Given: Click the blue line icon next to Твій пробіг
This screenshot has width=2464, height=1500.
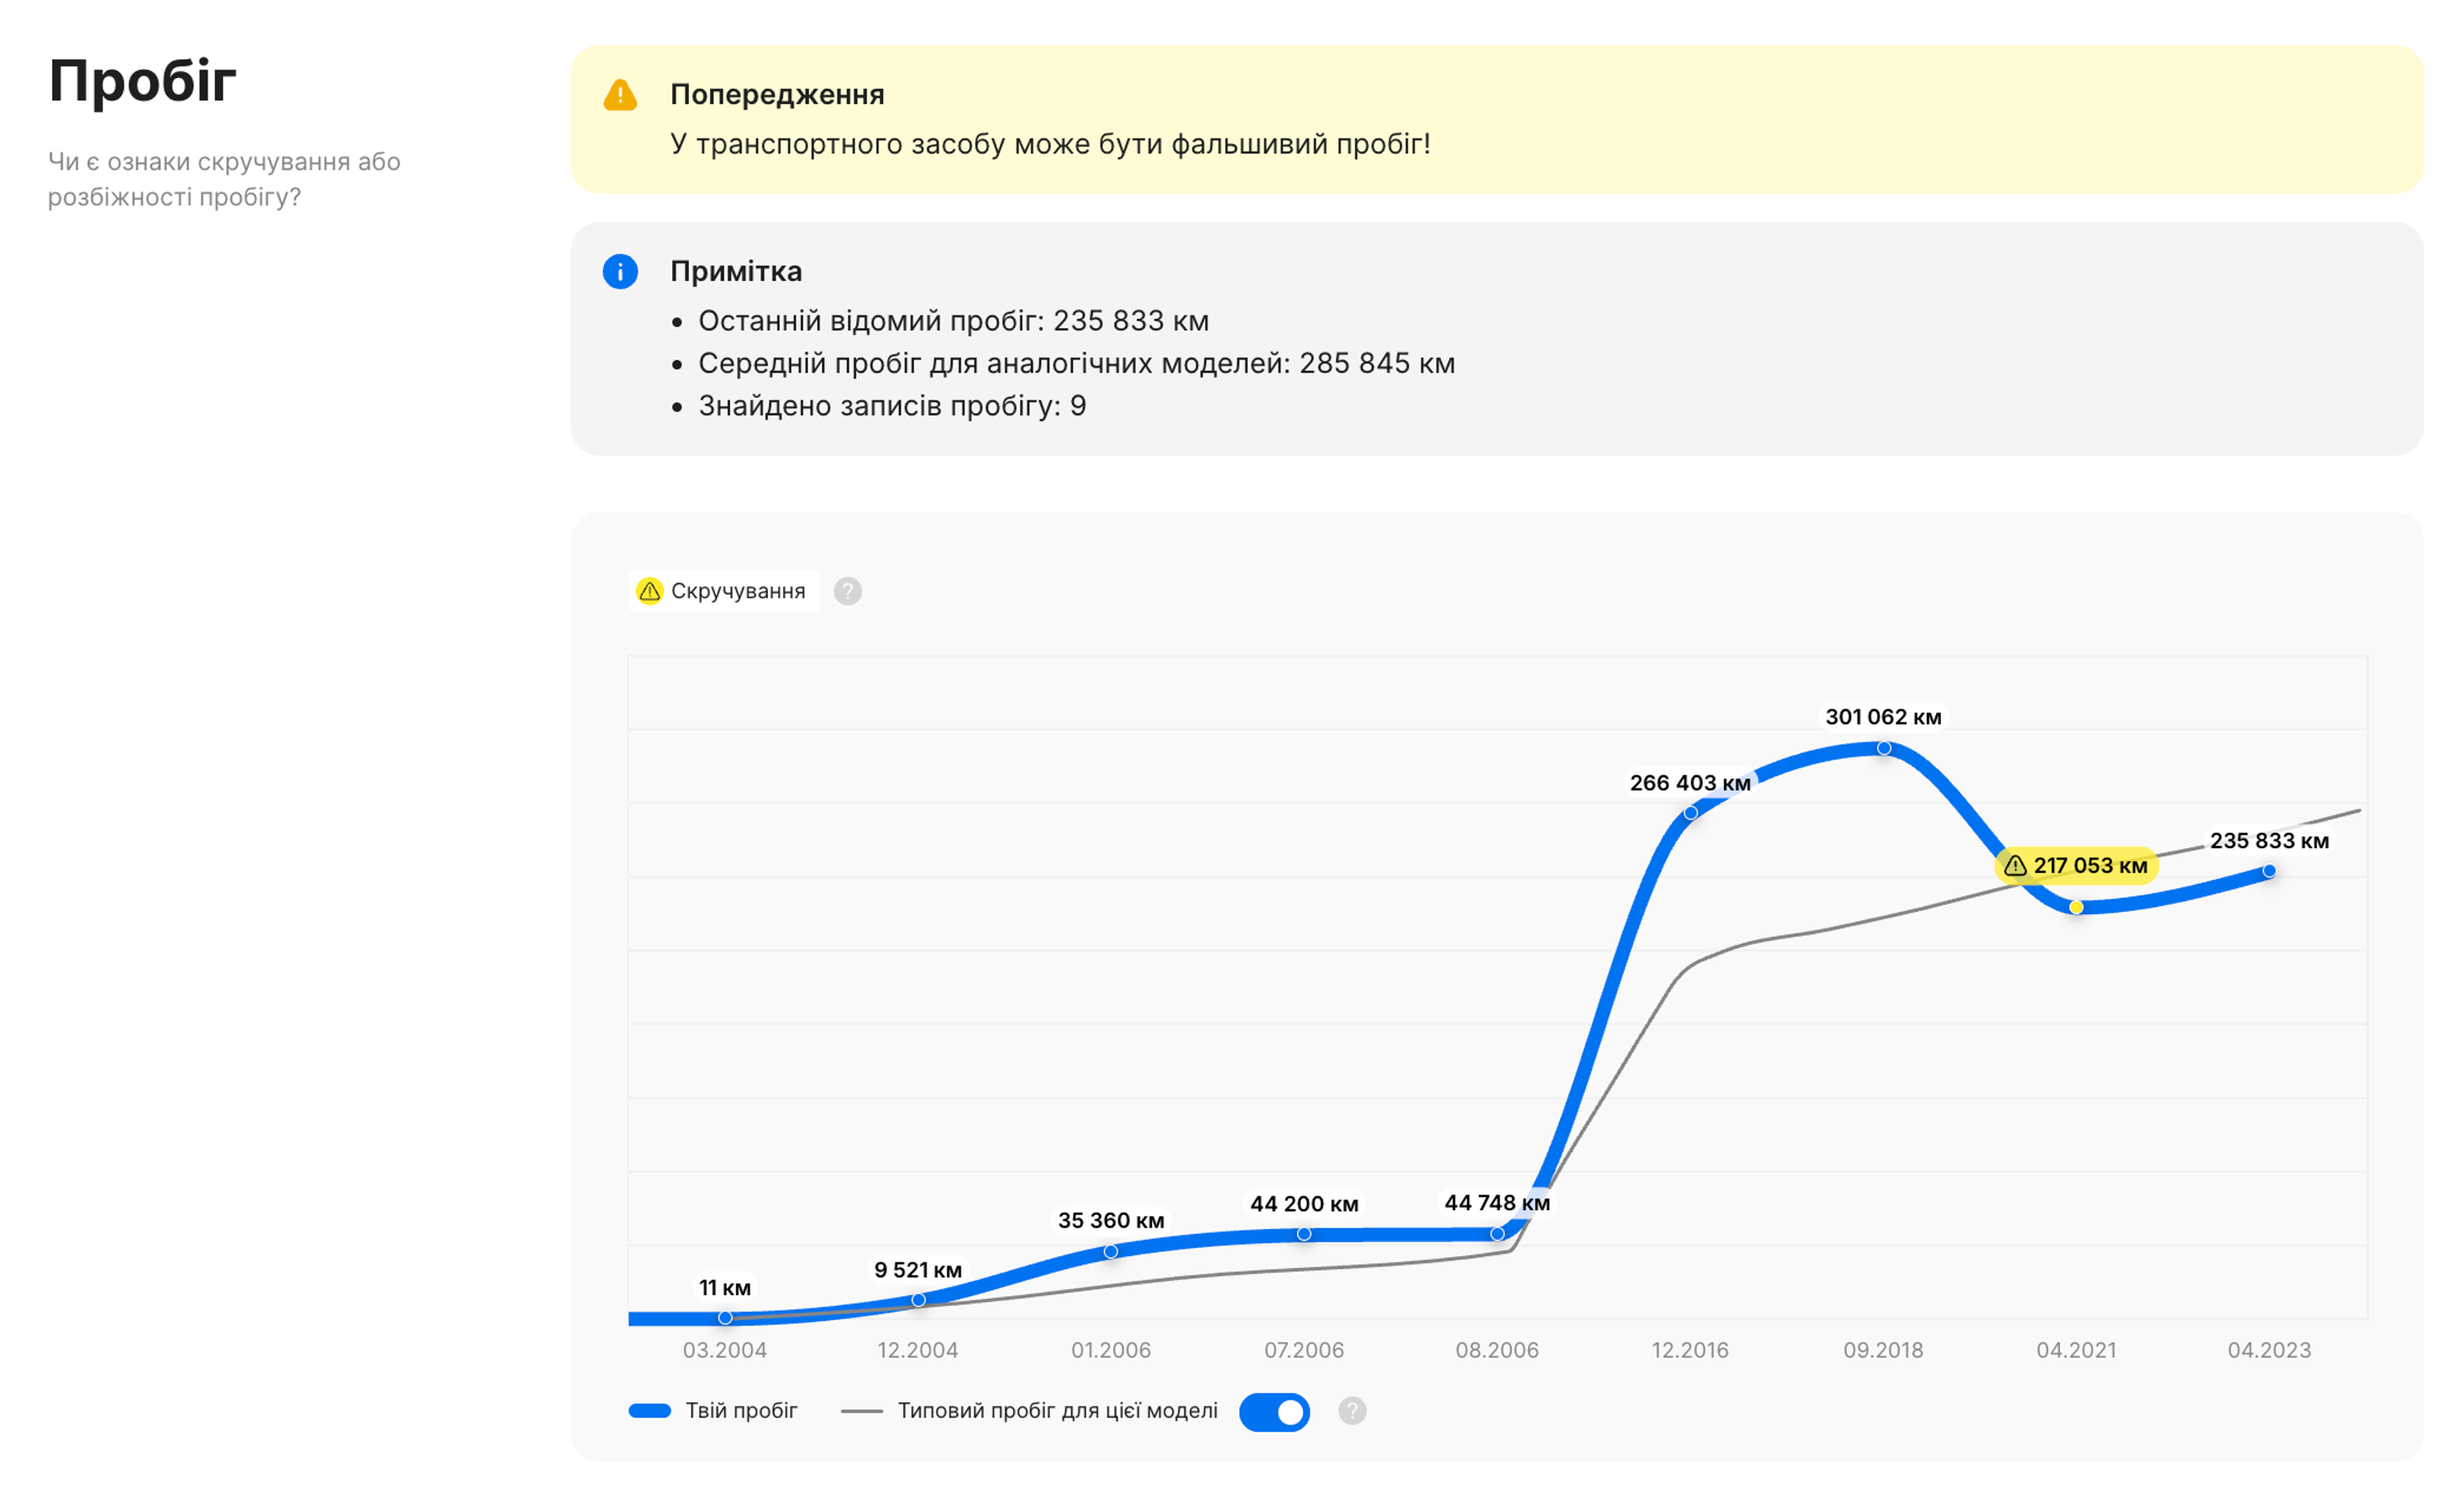Looking at the screenshot, I should coord(651,1410).
